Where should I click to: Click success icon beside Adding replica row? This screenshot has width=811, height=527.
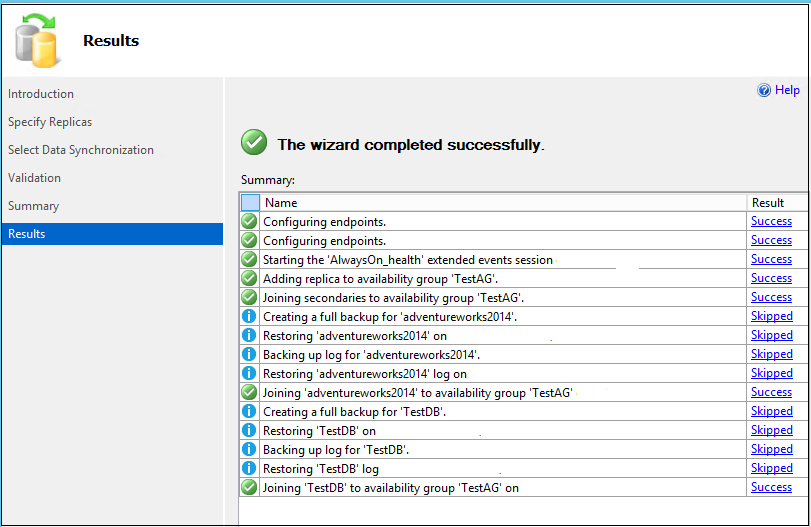250,278
